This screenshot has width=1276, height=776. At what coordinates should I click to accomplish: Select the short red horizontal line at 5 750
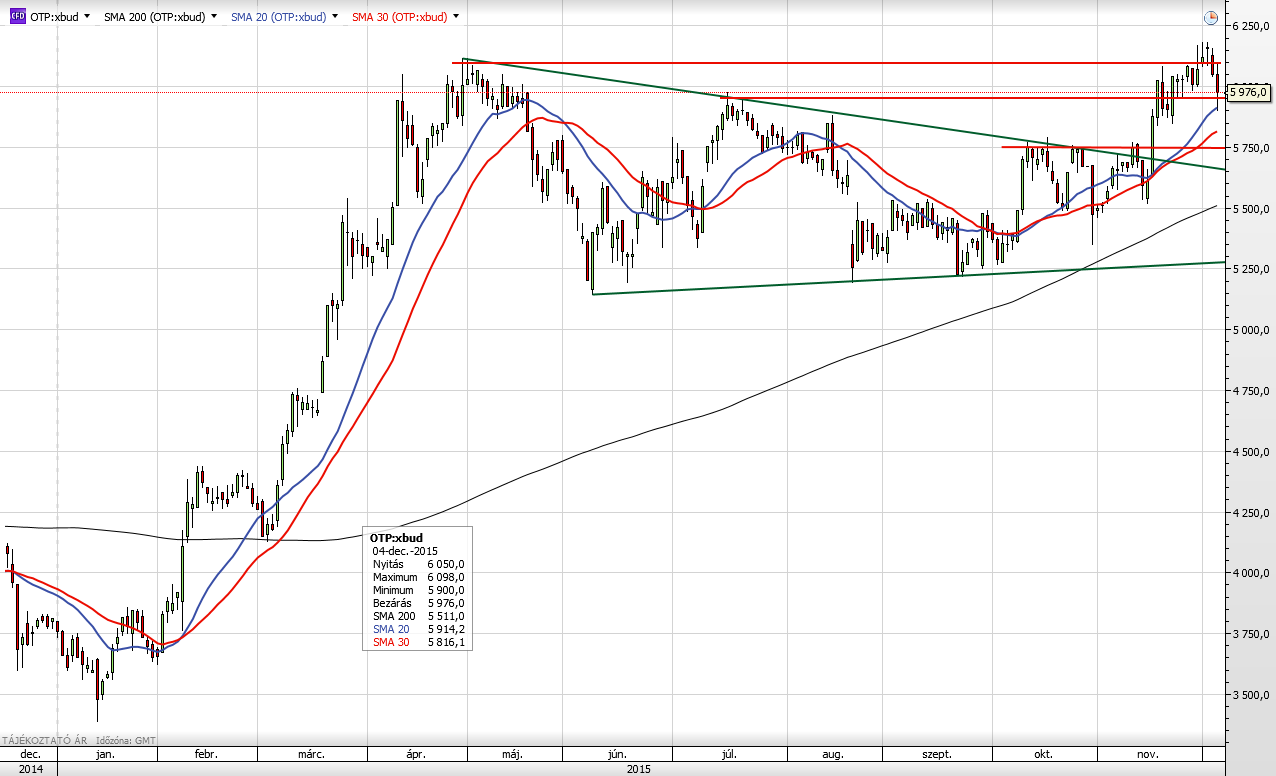pyautogui.click(x=1113, y=147)
